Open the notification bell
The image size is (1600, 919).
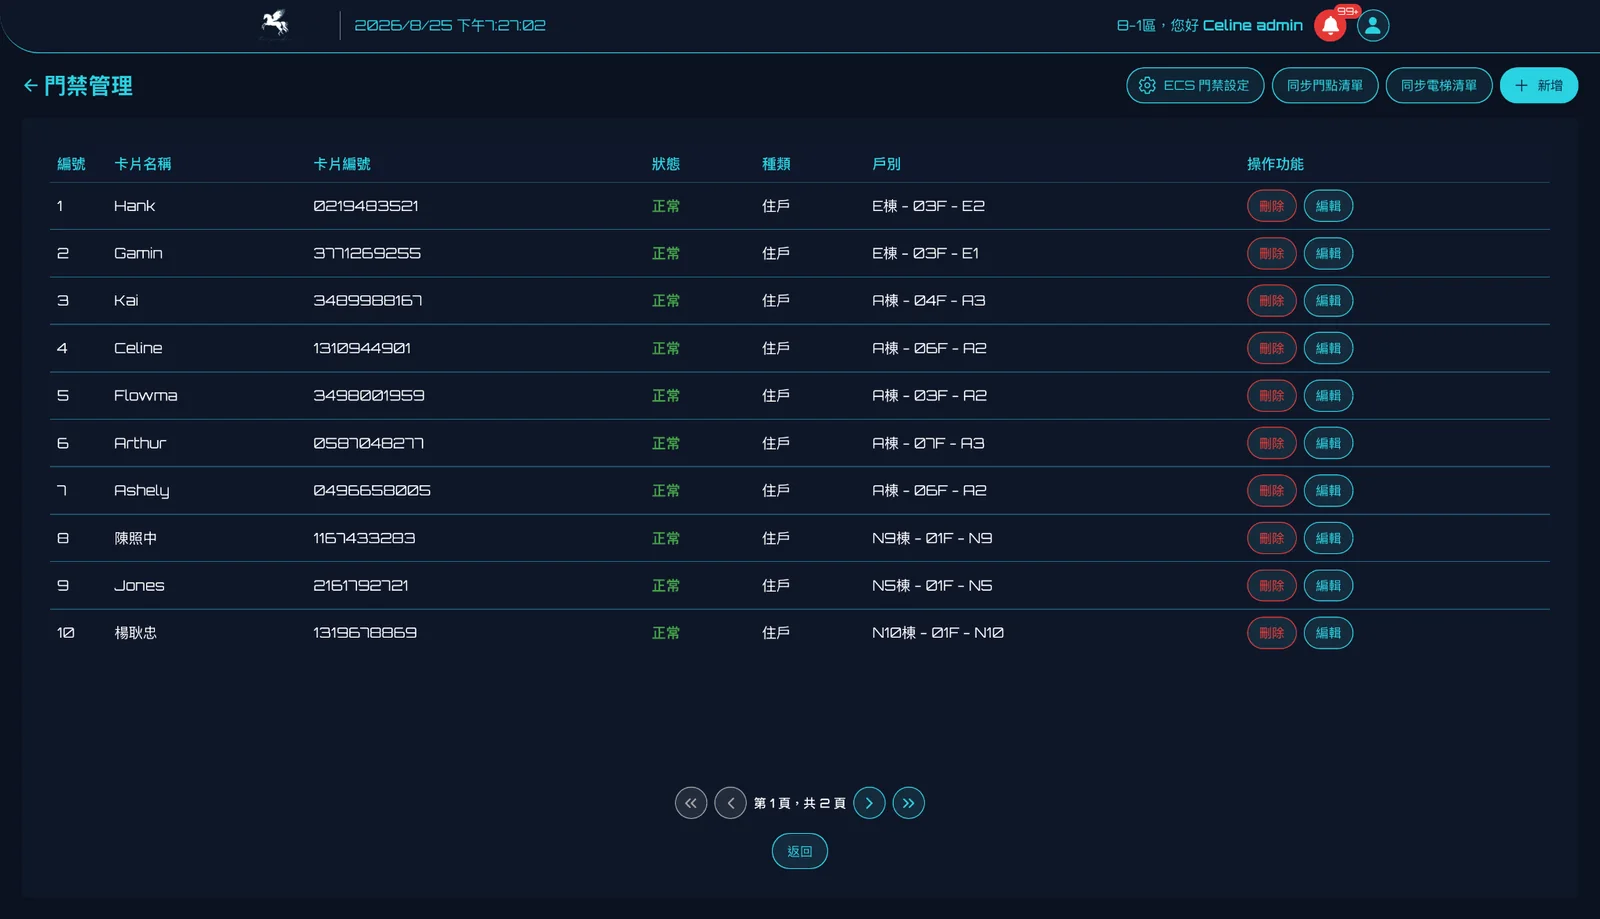pos(1330,26)
